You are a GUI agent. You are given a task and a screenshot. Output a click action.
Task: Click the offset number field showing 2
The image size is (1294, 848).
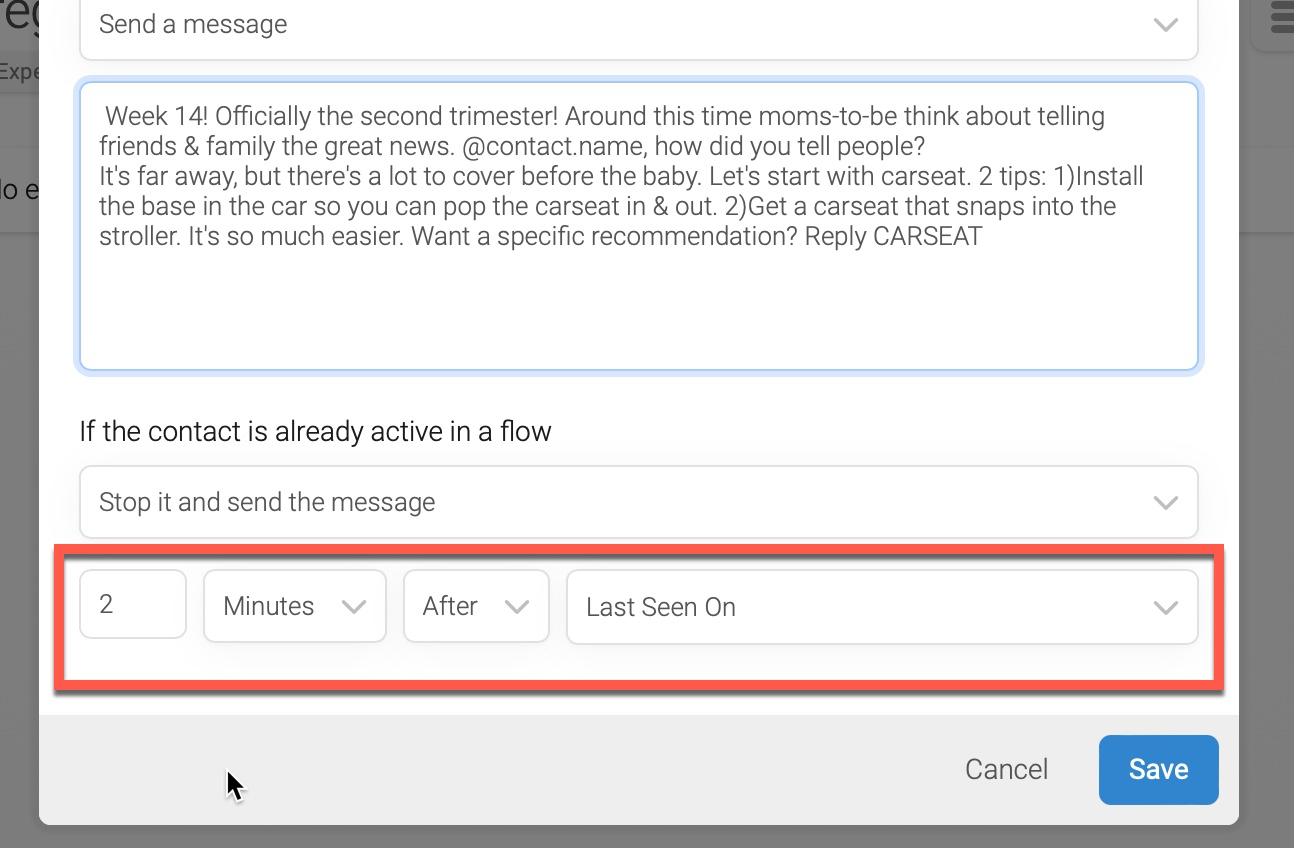pyautogui.click(x=133, y=604)
